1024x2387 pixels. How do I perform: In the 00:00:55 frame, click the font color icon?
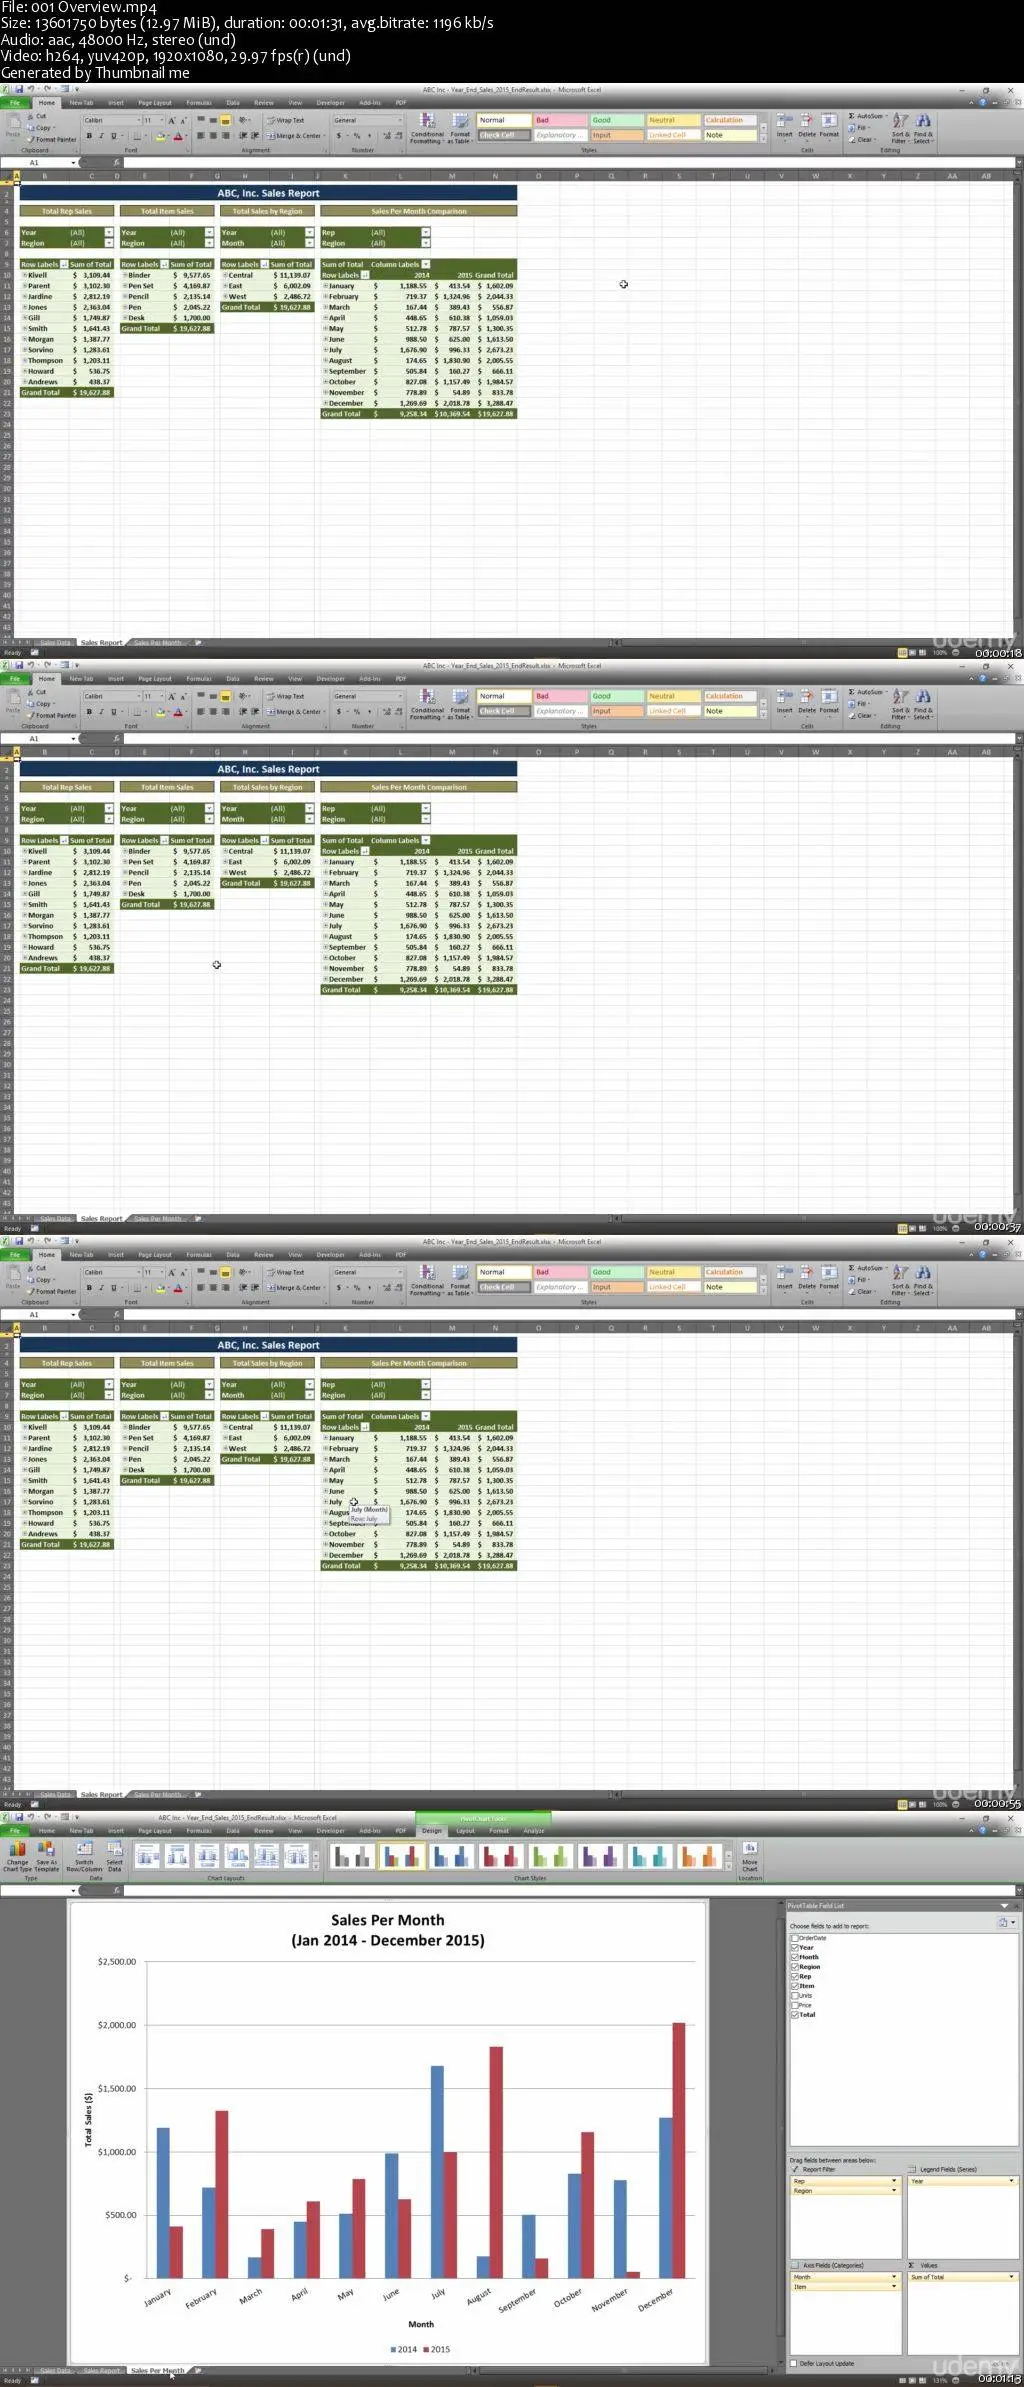(x=179, y=1288)
